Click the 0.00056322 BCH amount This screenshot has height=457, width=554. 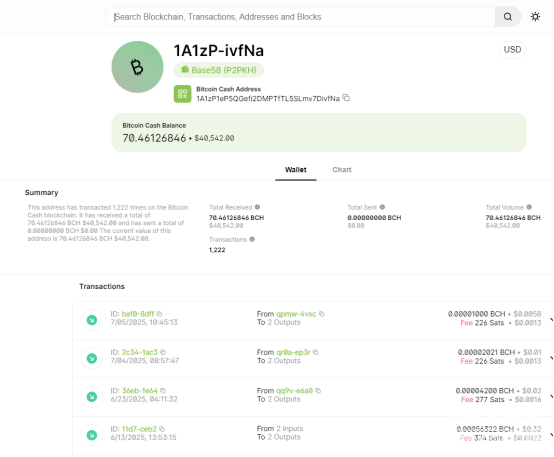(485, 429)
